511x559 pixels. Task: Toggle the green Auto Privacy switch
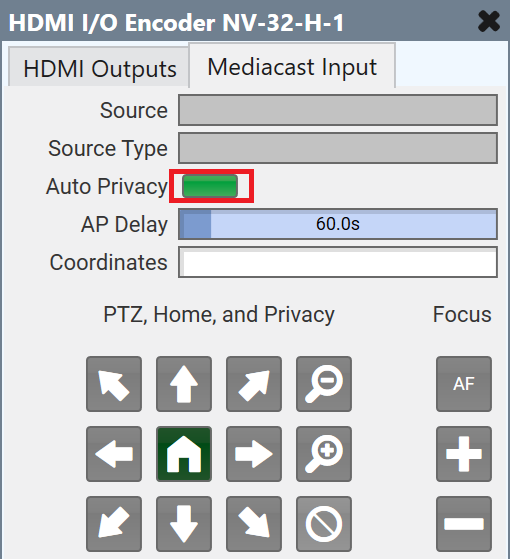210,186
